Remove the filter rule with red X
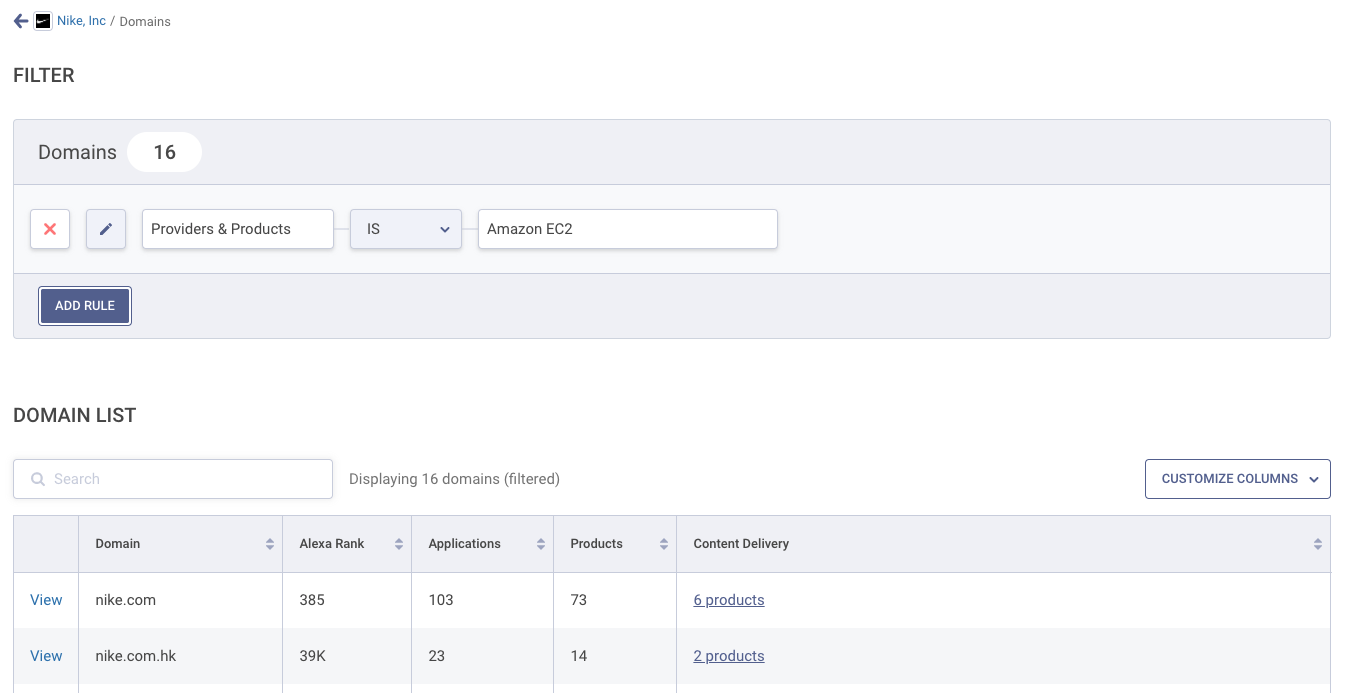The height and width of the screenshot is (693, 1348). 50,229
